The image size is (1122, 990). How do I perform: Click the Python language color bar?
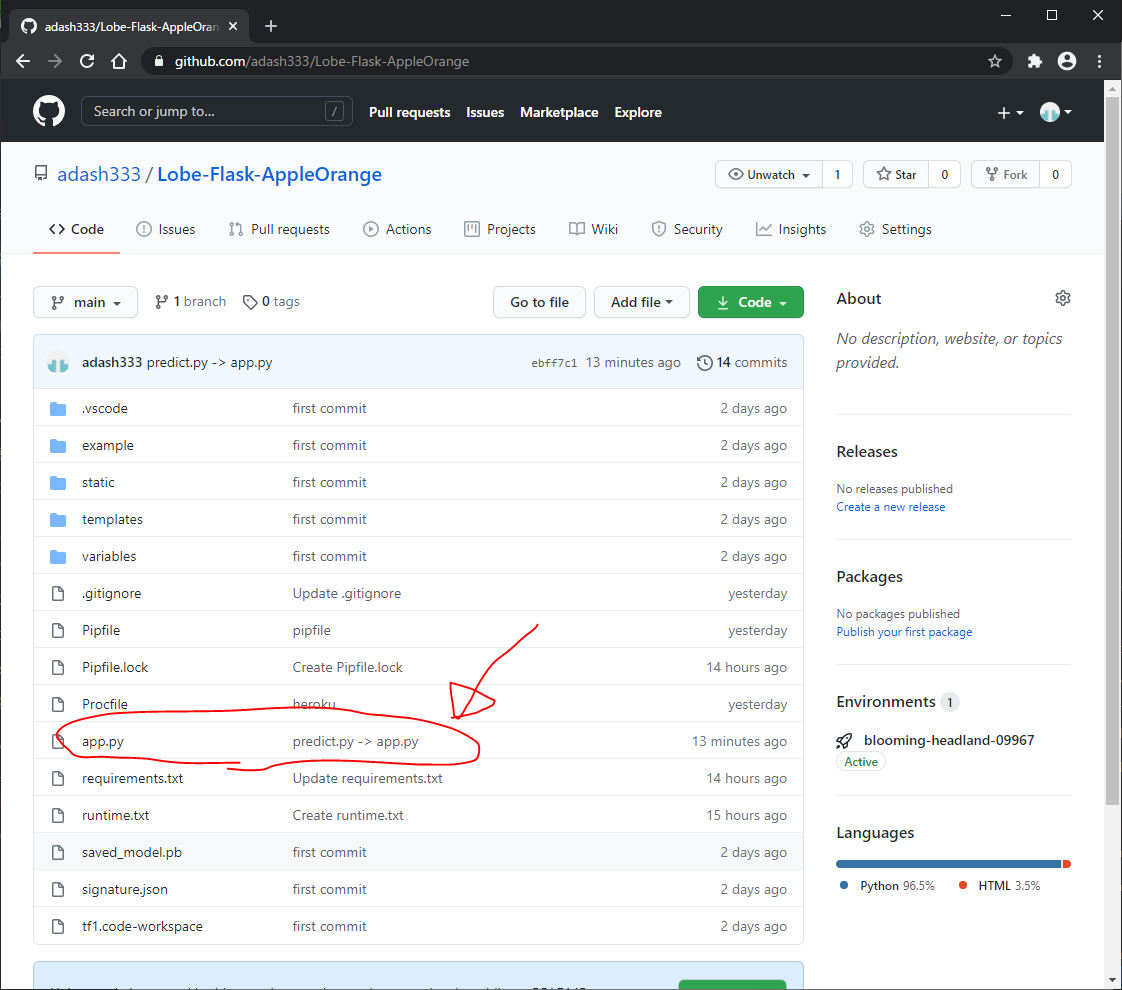coord(948,864)
